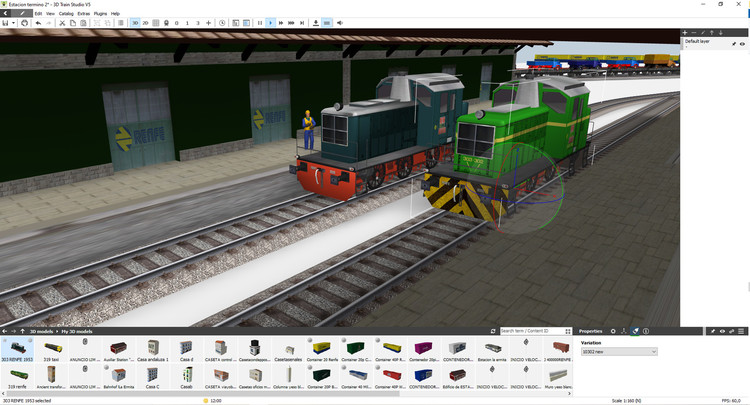Click the Undo arrow icon
This screenshot has height=405, width=750.
[38, 22]
